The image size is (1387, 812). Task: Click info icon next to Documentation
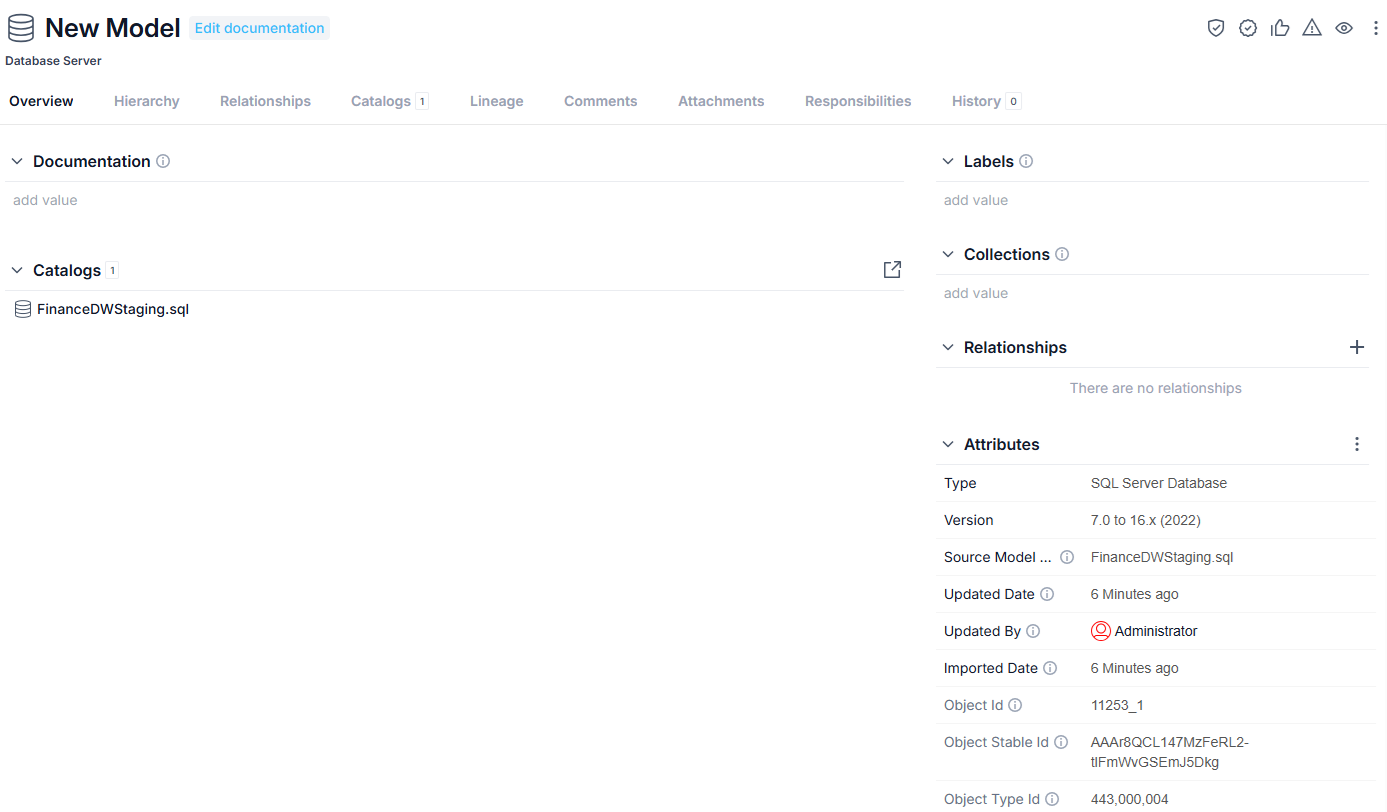[x=163, y=161]
